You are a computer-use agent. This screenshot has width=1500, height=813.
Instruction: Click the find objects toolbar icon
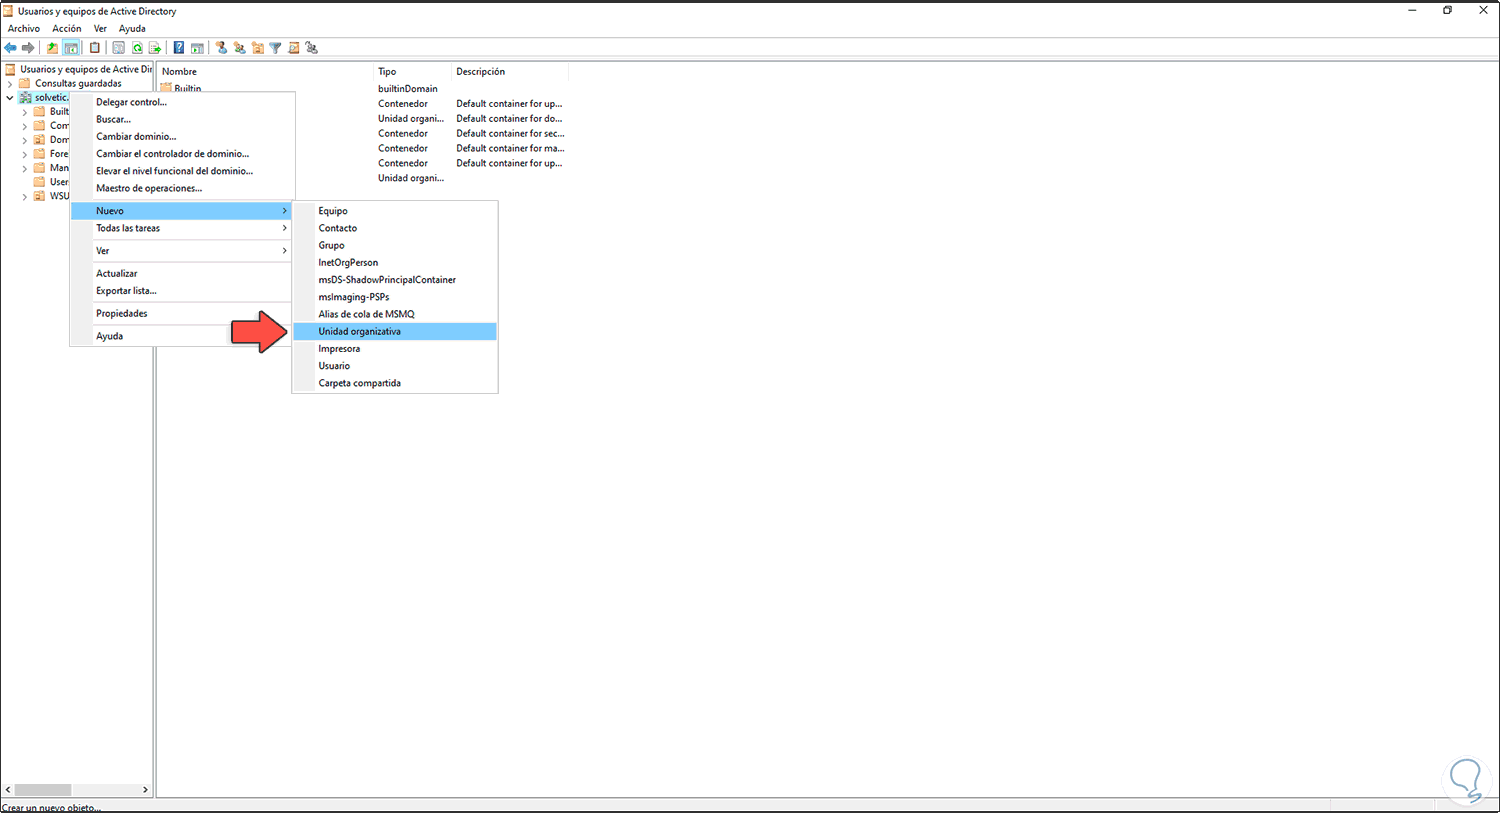(x=294, y=48)
